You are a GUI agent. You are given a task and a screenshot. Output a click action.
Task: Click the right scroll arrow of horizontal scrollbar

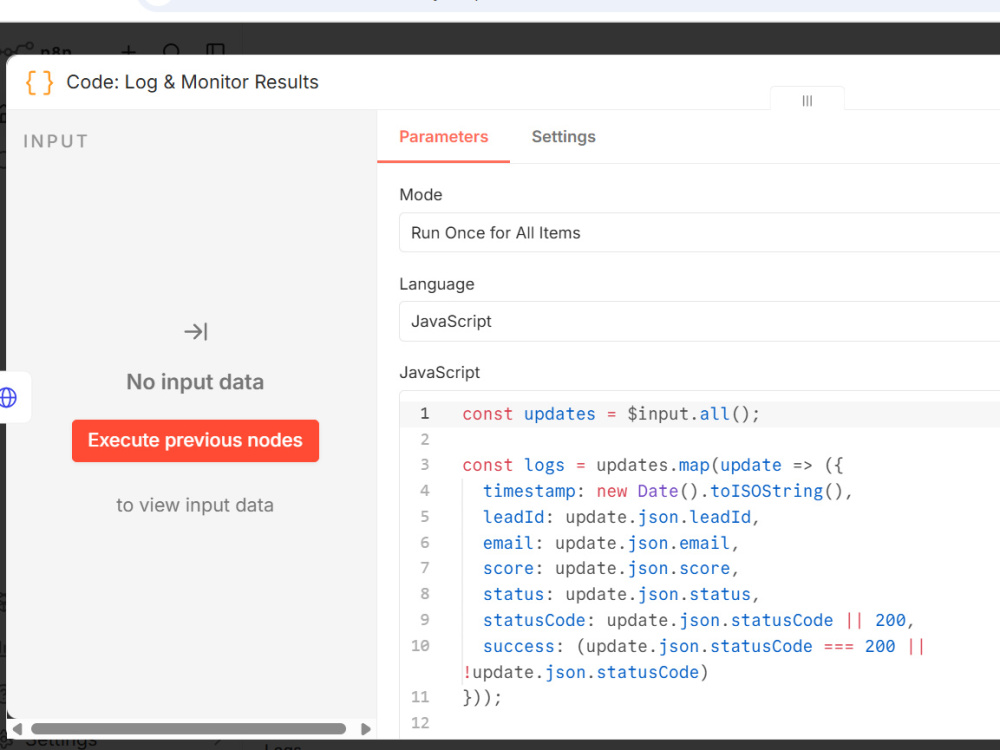(365, 728)
